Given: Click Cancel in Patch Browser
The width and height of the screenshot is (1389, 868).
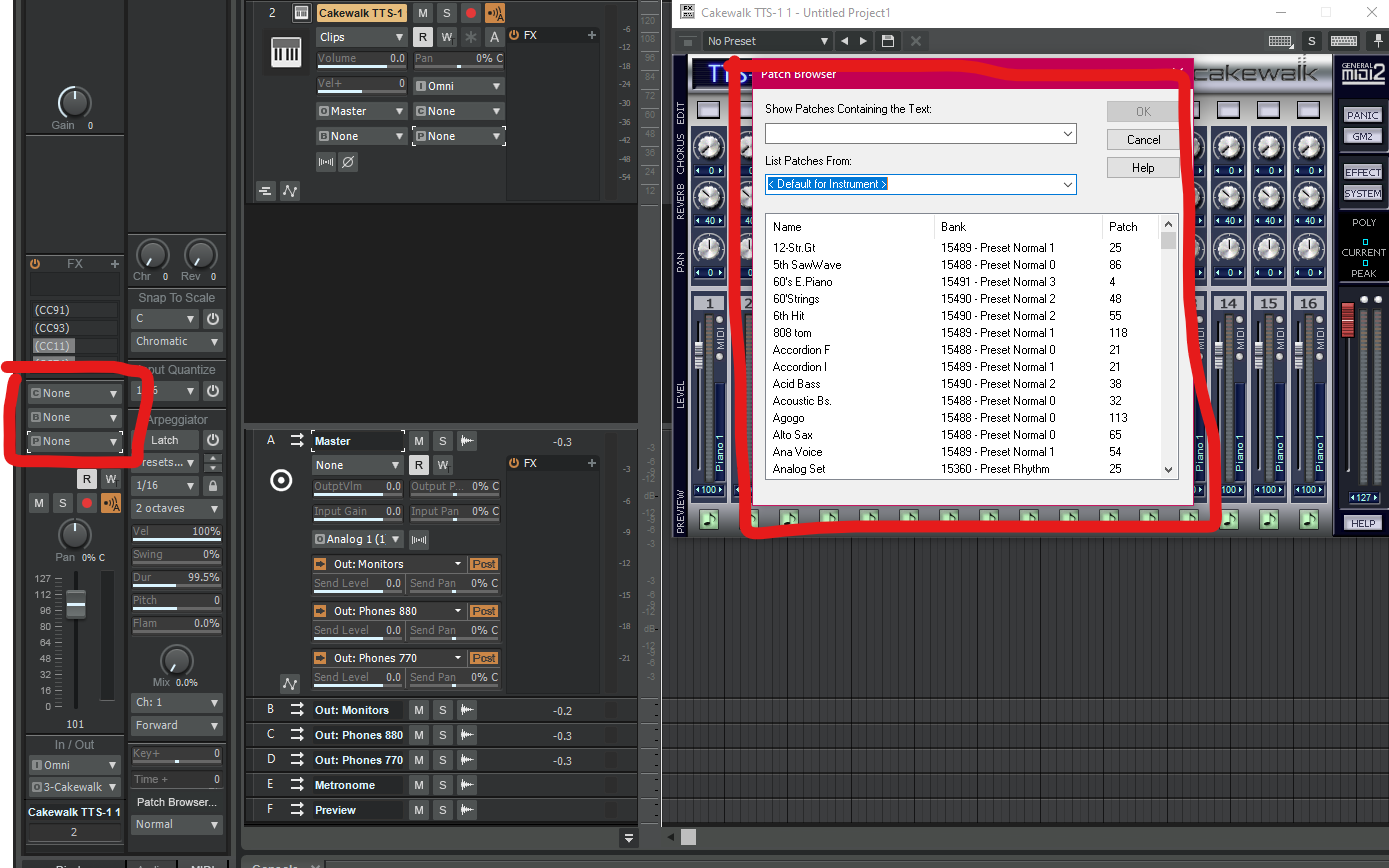Looking at the screenshot, I should pos(1143,140).
